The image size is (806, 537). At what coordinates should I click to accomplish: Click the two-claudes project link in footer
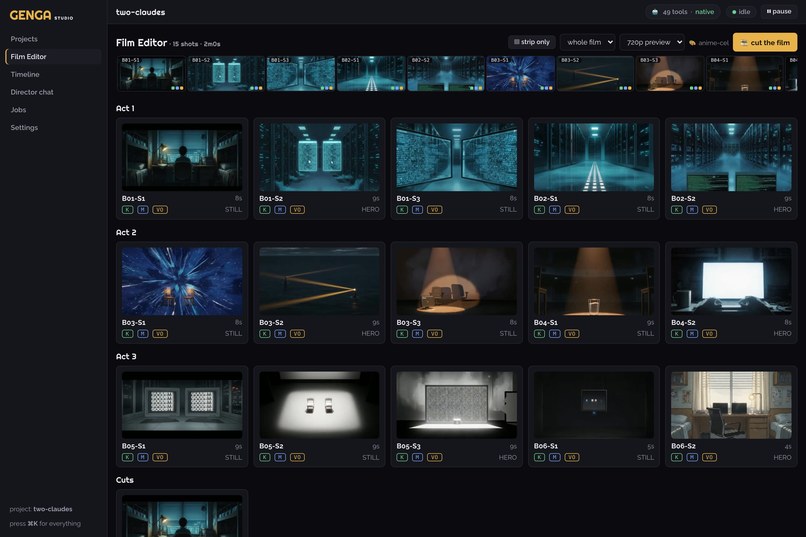pos(53,509)
